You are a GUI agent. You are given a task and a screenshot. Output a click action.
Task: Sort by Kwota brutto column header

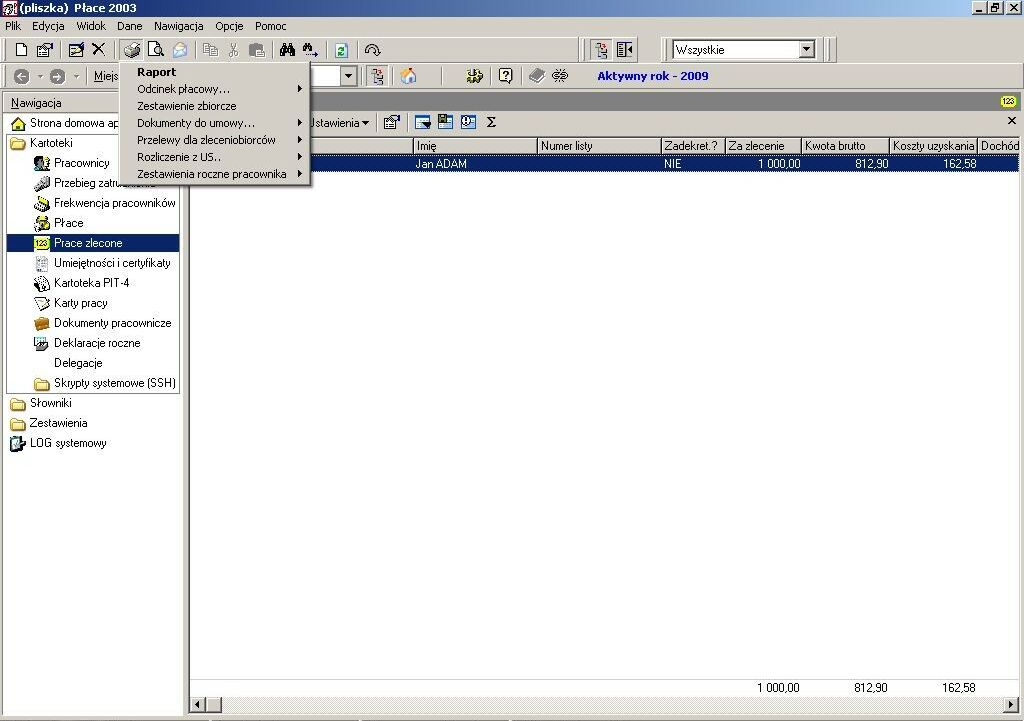click(845, 146)
